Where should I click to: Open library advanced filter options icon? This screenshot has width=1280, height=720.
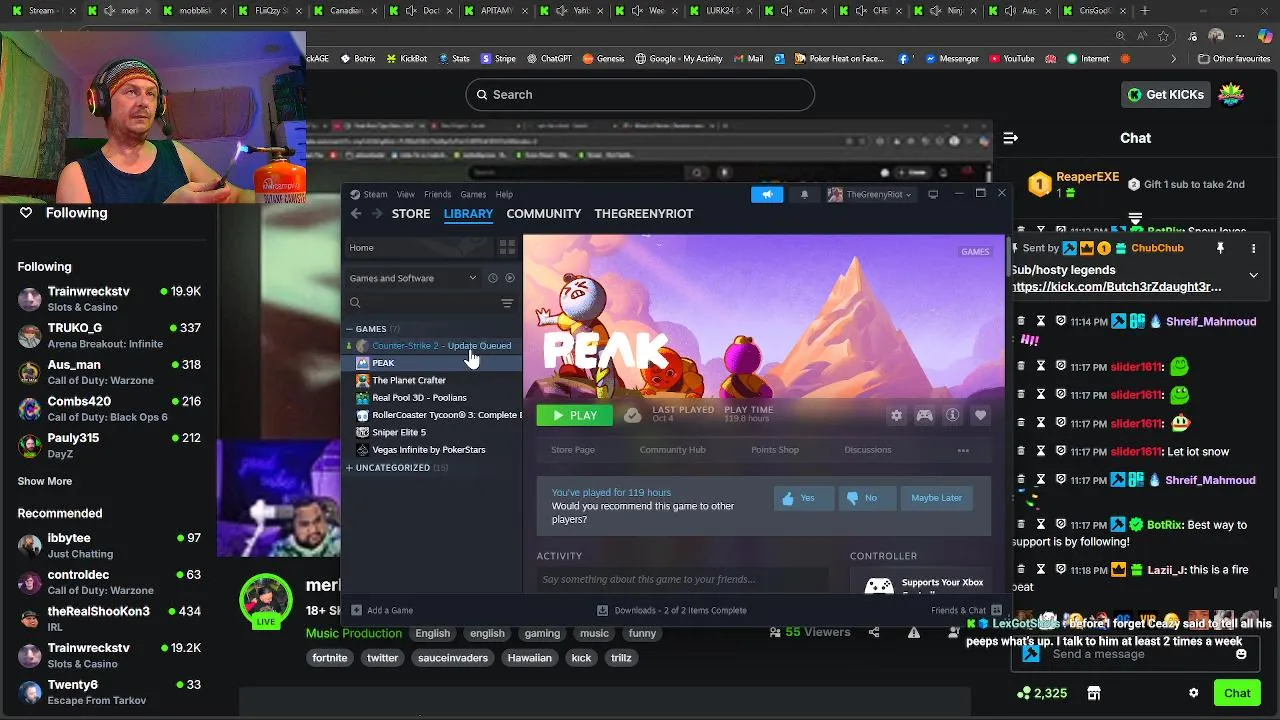pyautogui.click(x=507, y=303)
